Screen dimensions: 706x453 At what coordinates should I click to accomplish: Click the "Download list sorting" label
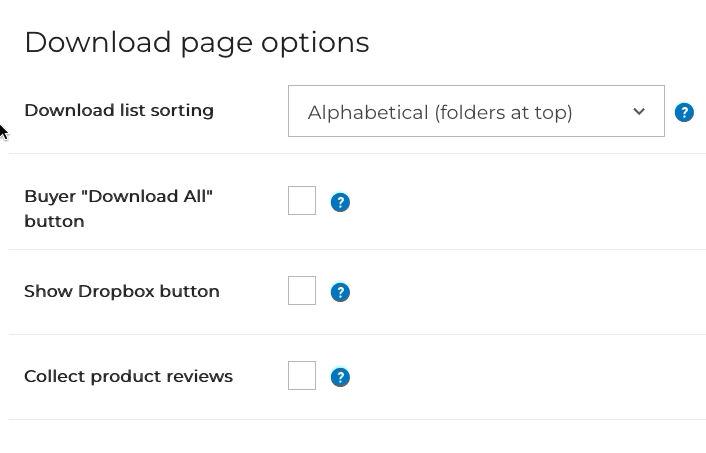tap(119, 110)
